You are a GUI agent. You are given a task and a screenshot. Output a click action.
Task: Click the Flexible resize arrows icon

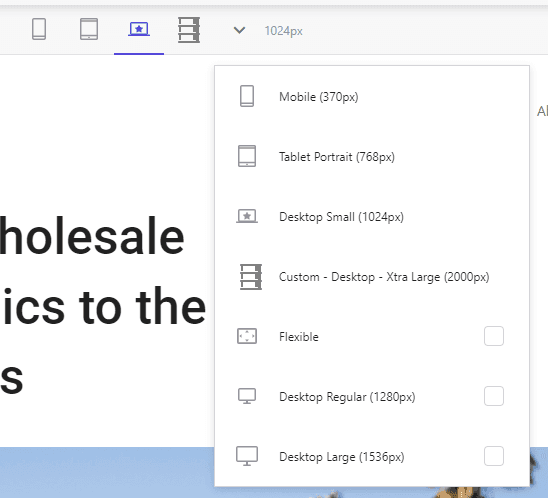pos(247,336)
